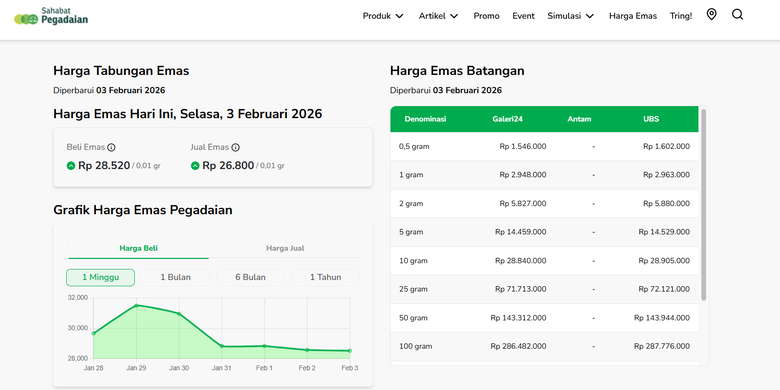Click the 5 gram row label
This screenshot has width=780, height=390.
click(411, 232)
